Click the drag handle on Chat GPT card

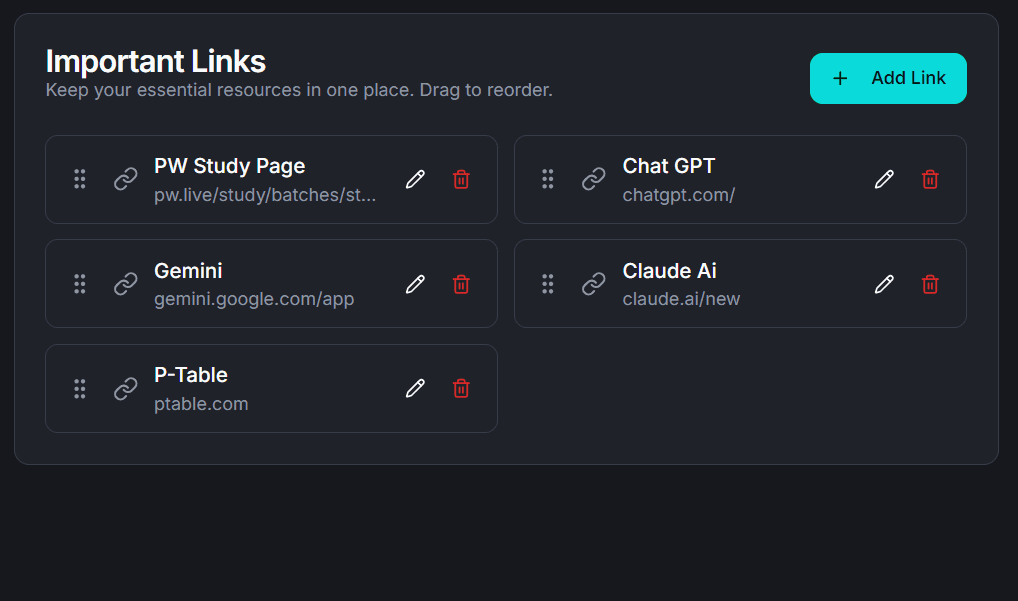pos(548,179)
